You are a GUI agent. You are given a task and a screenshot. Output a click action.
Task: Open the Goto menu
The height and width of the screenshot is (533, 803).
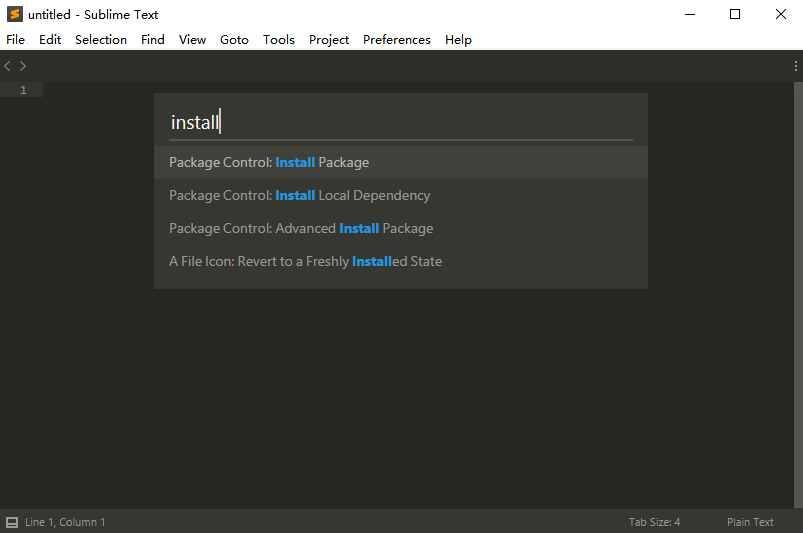(234, 40)
